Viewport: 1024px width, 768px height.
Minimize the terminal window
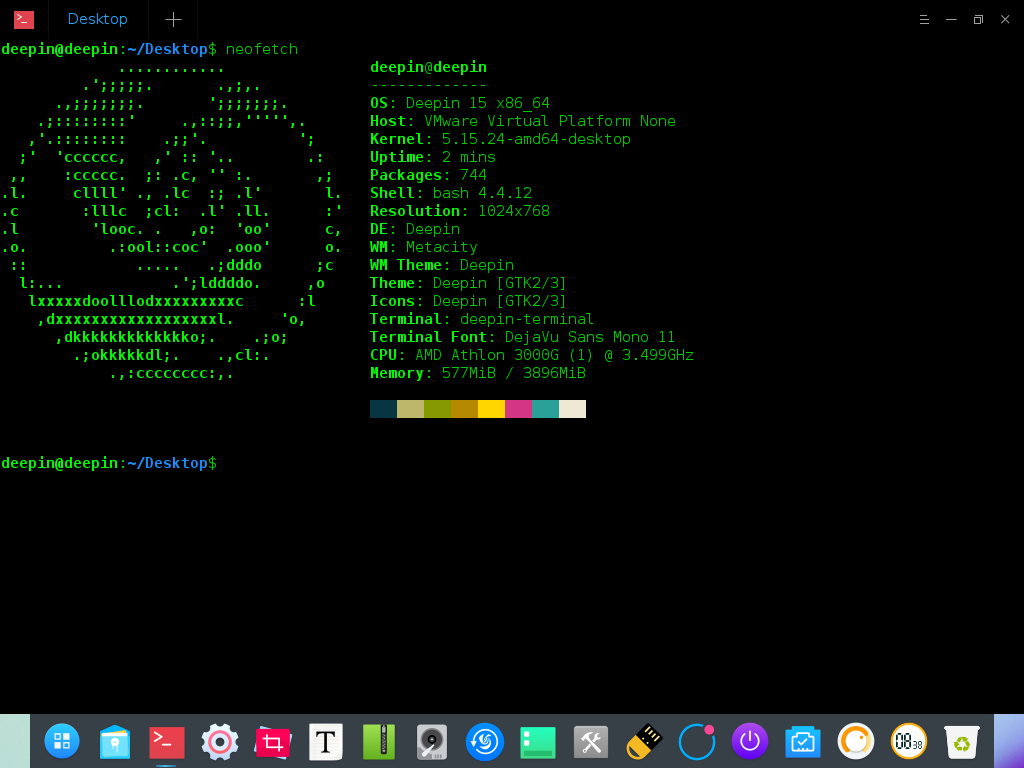point(952,20)
